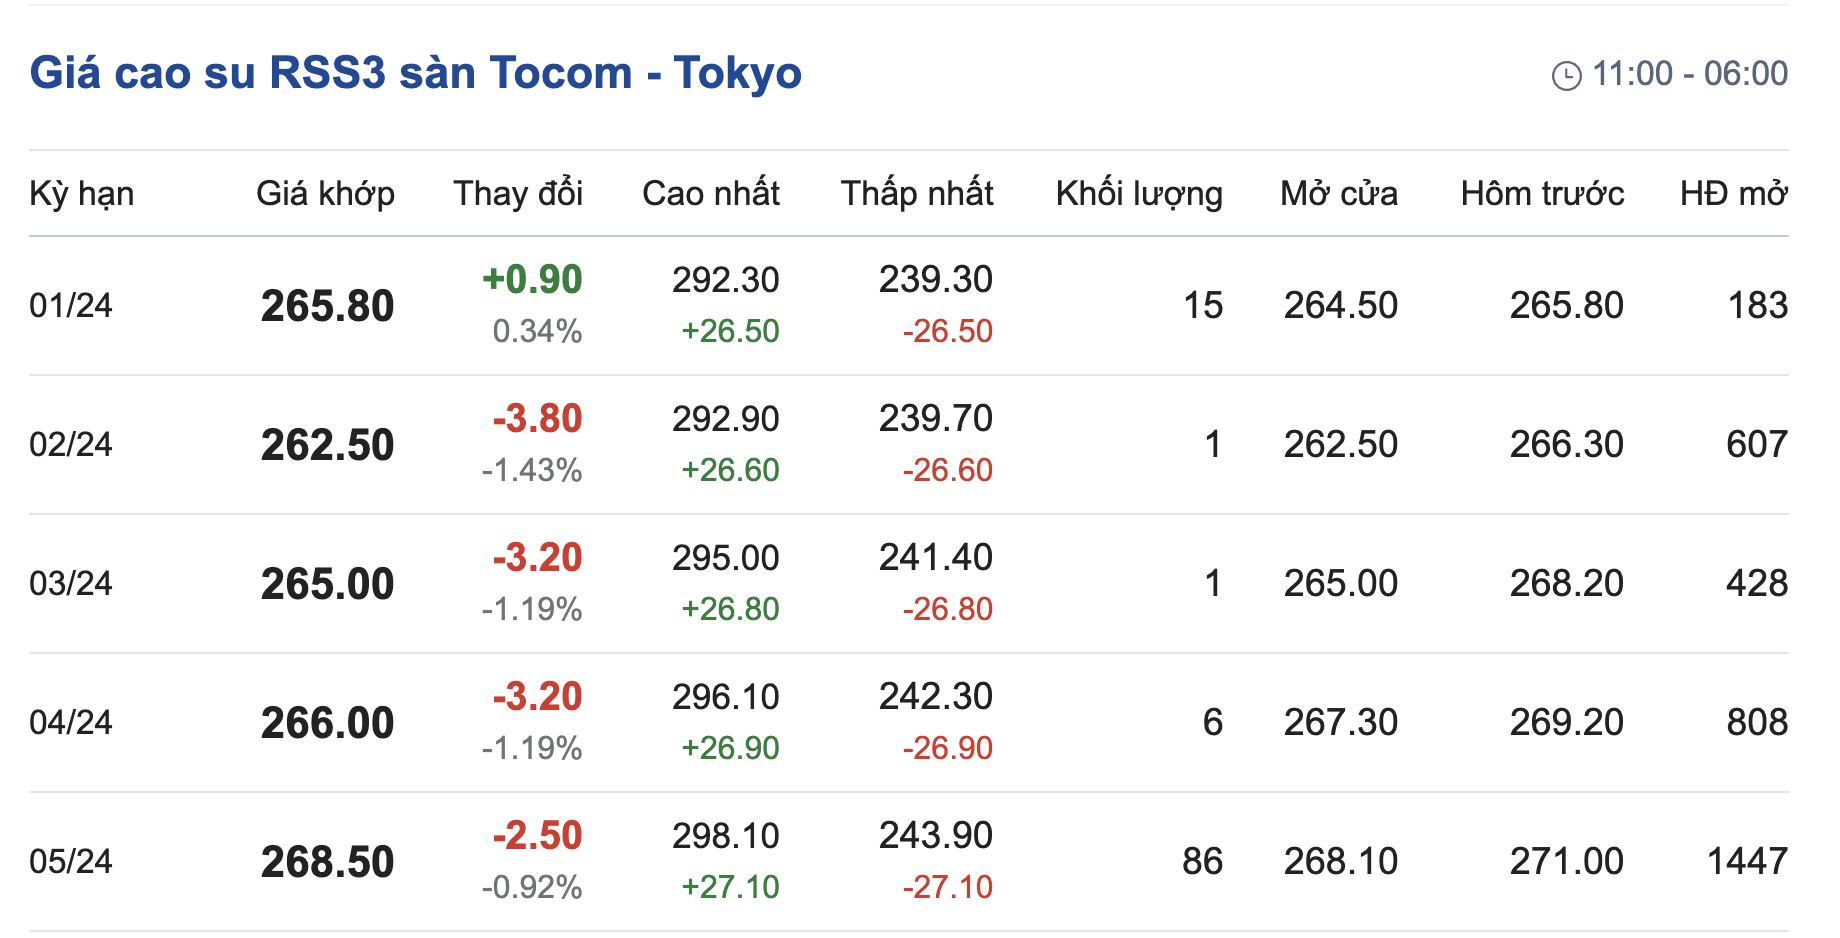Select the 02/24 contract row
The image size is (1840, 938).
71,444
